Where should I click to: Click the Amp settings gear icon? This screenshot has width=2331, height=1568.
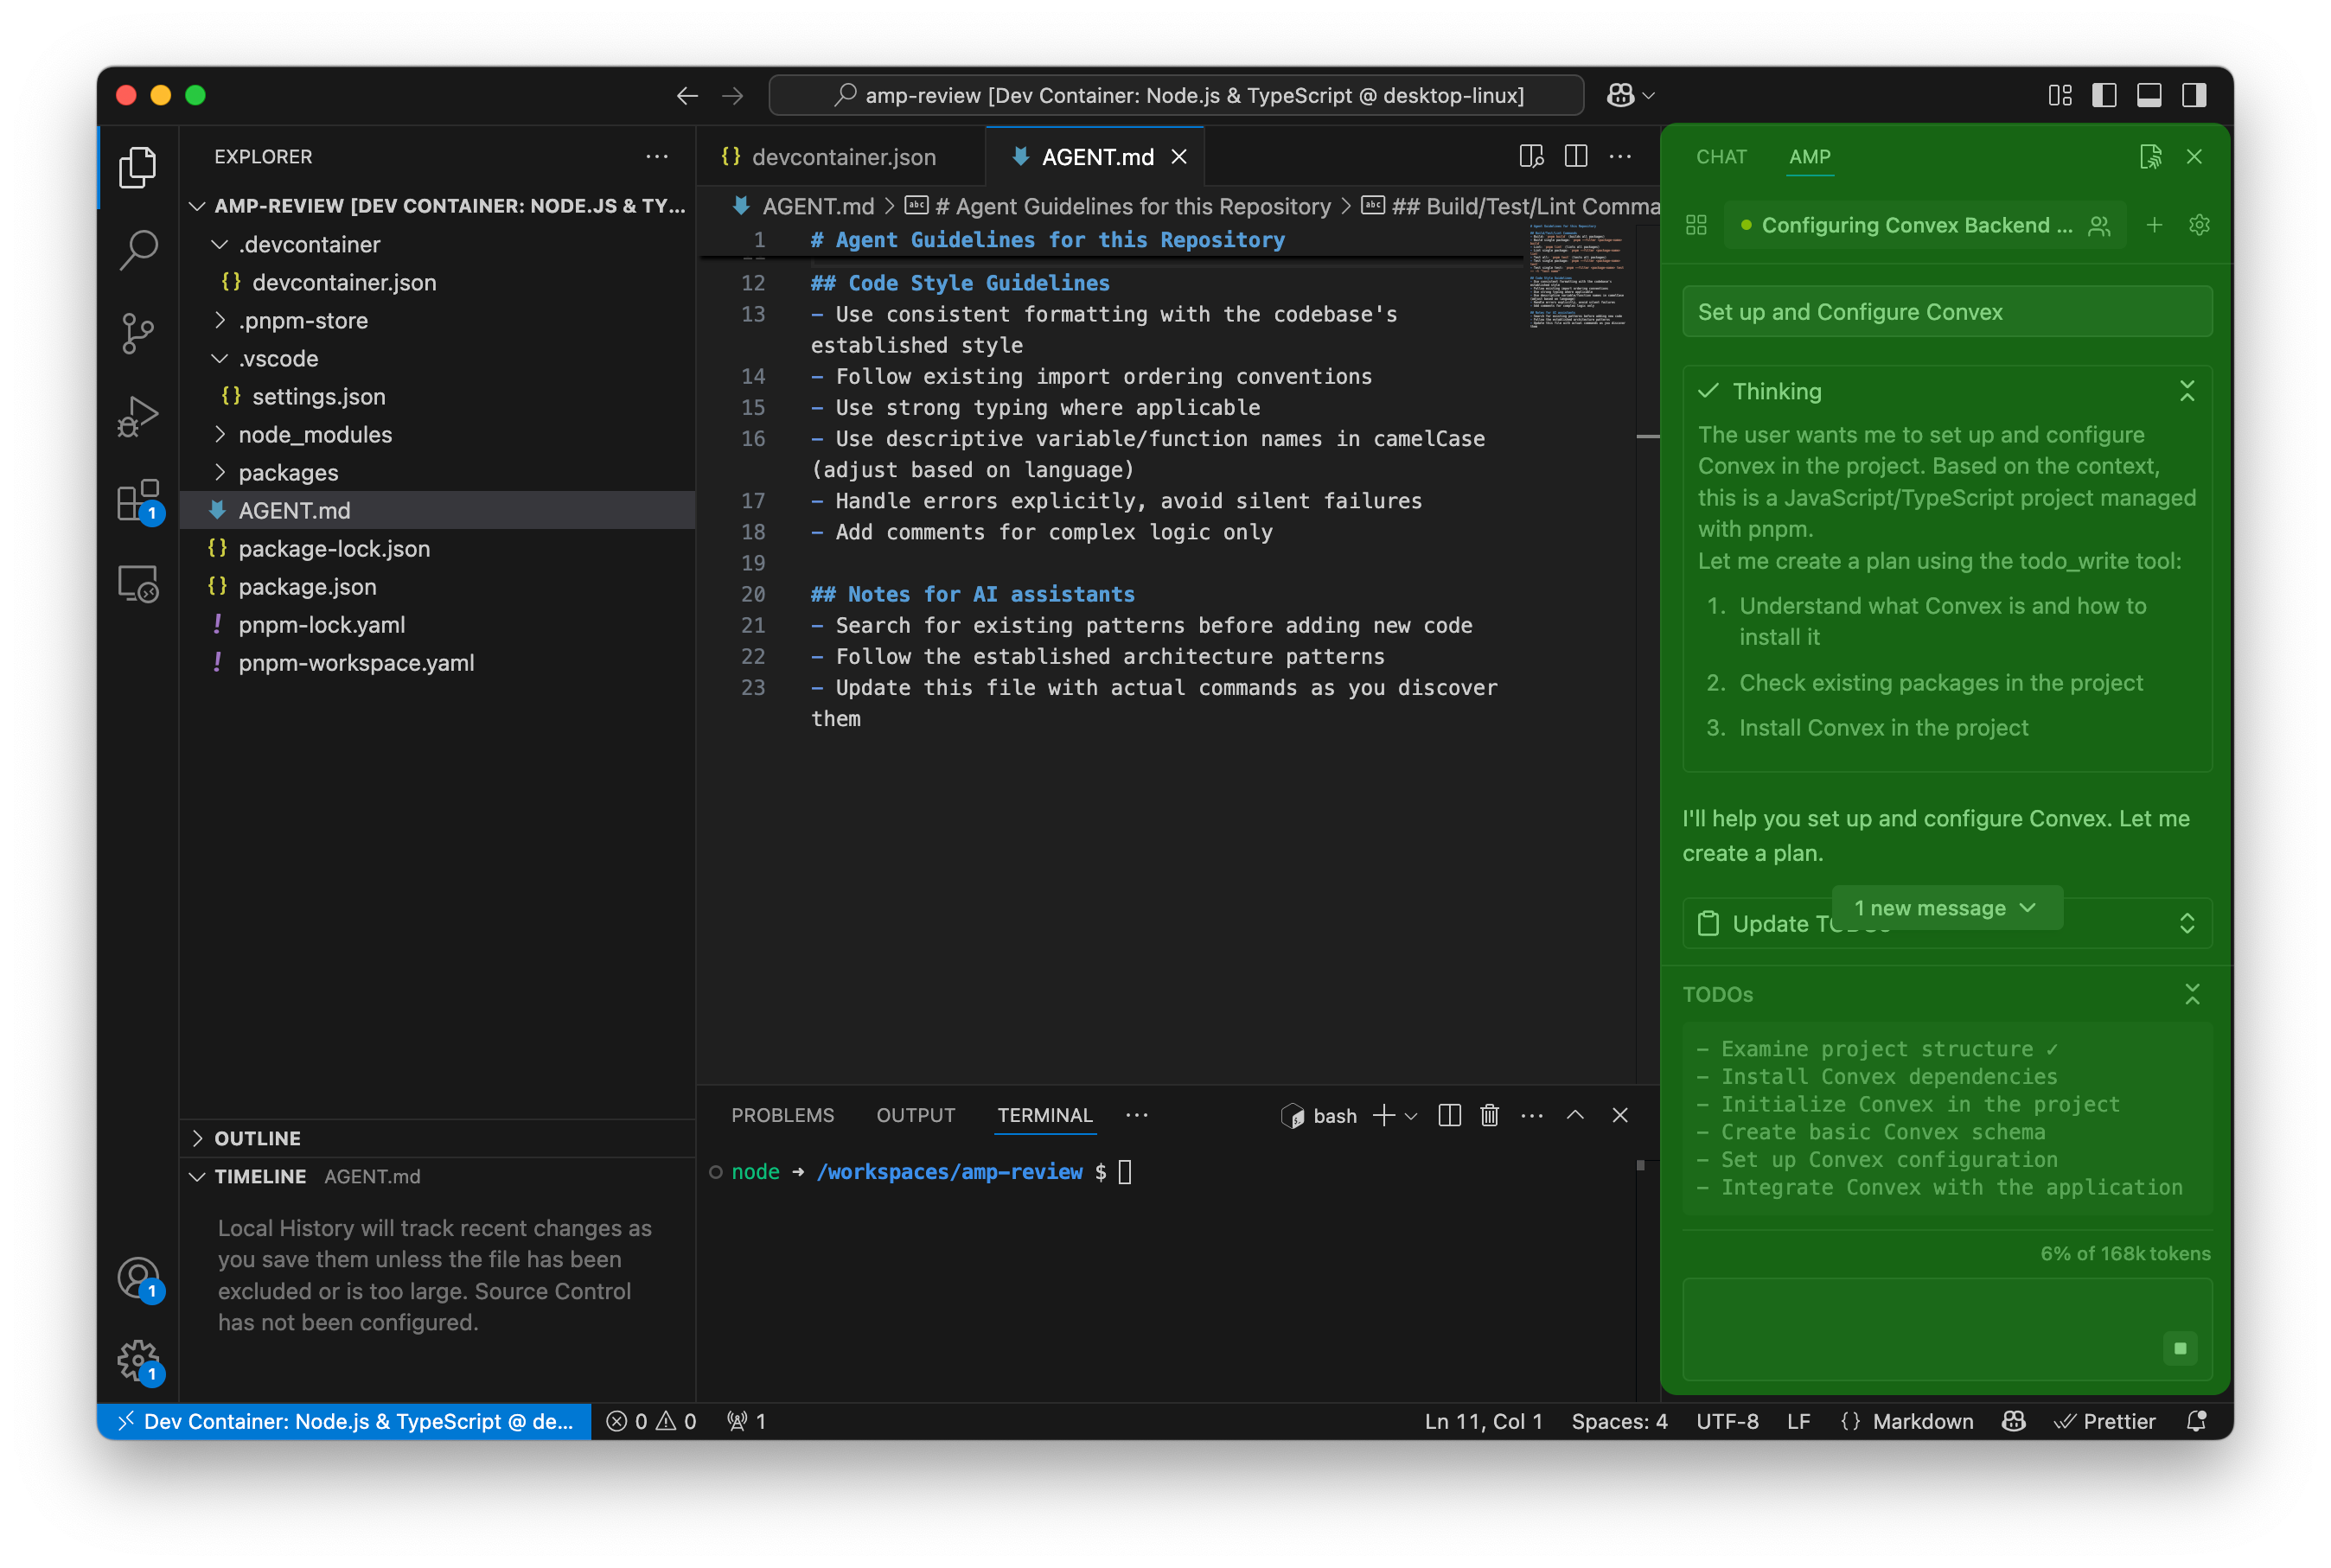(x=2198, y=225)
